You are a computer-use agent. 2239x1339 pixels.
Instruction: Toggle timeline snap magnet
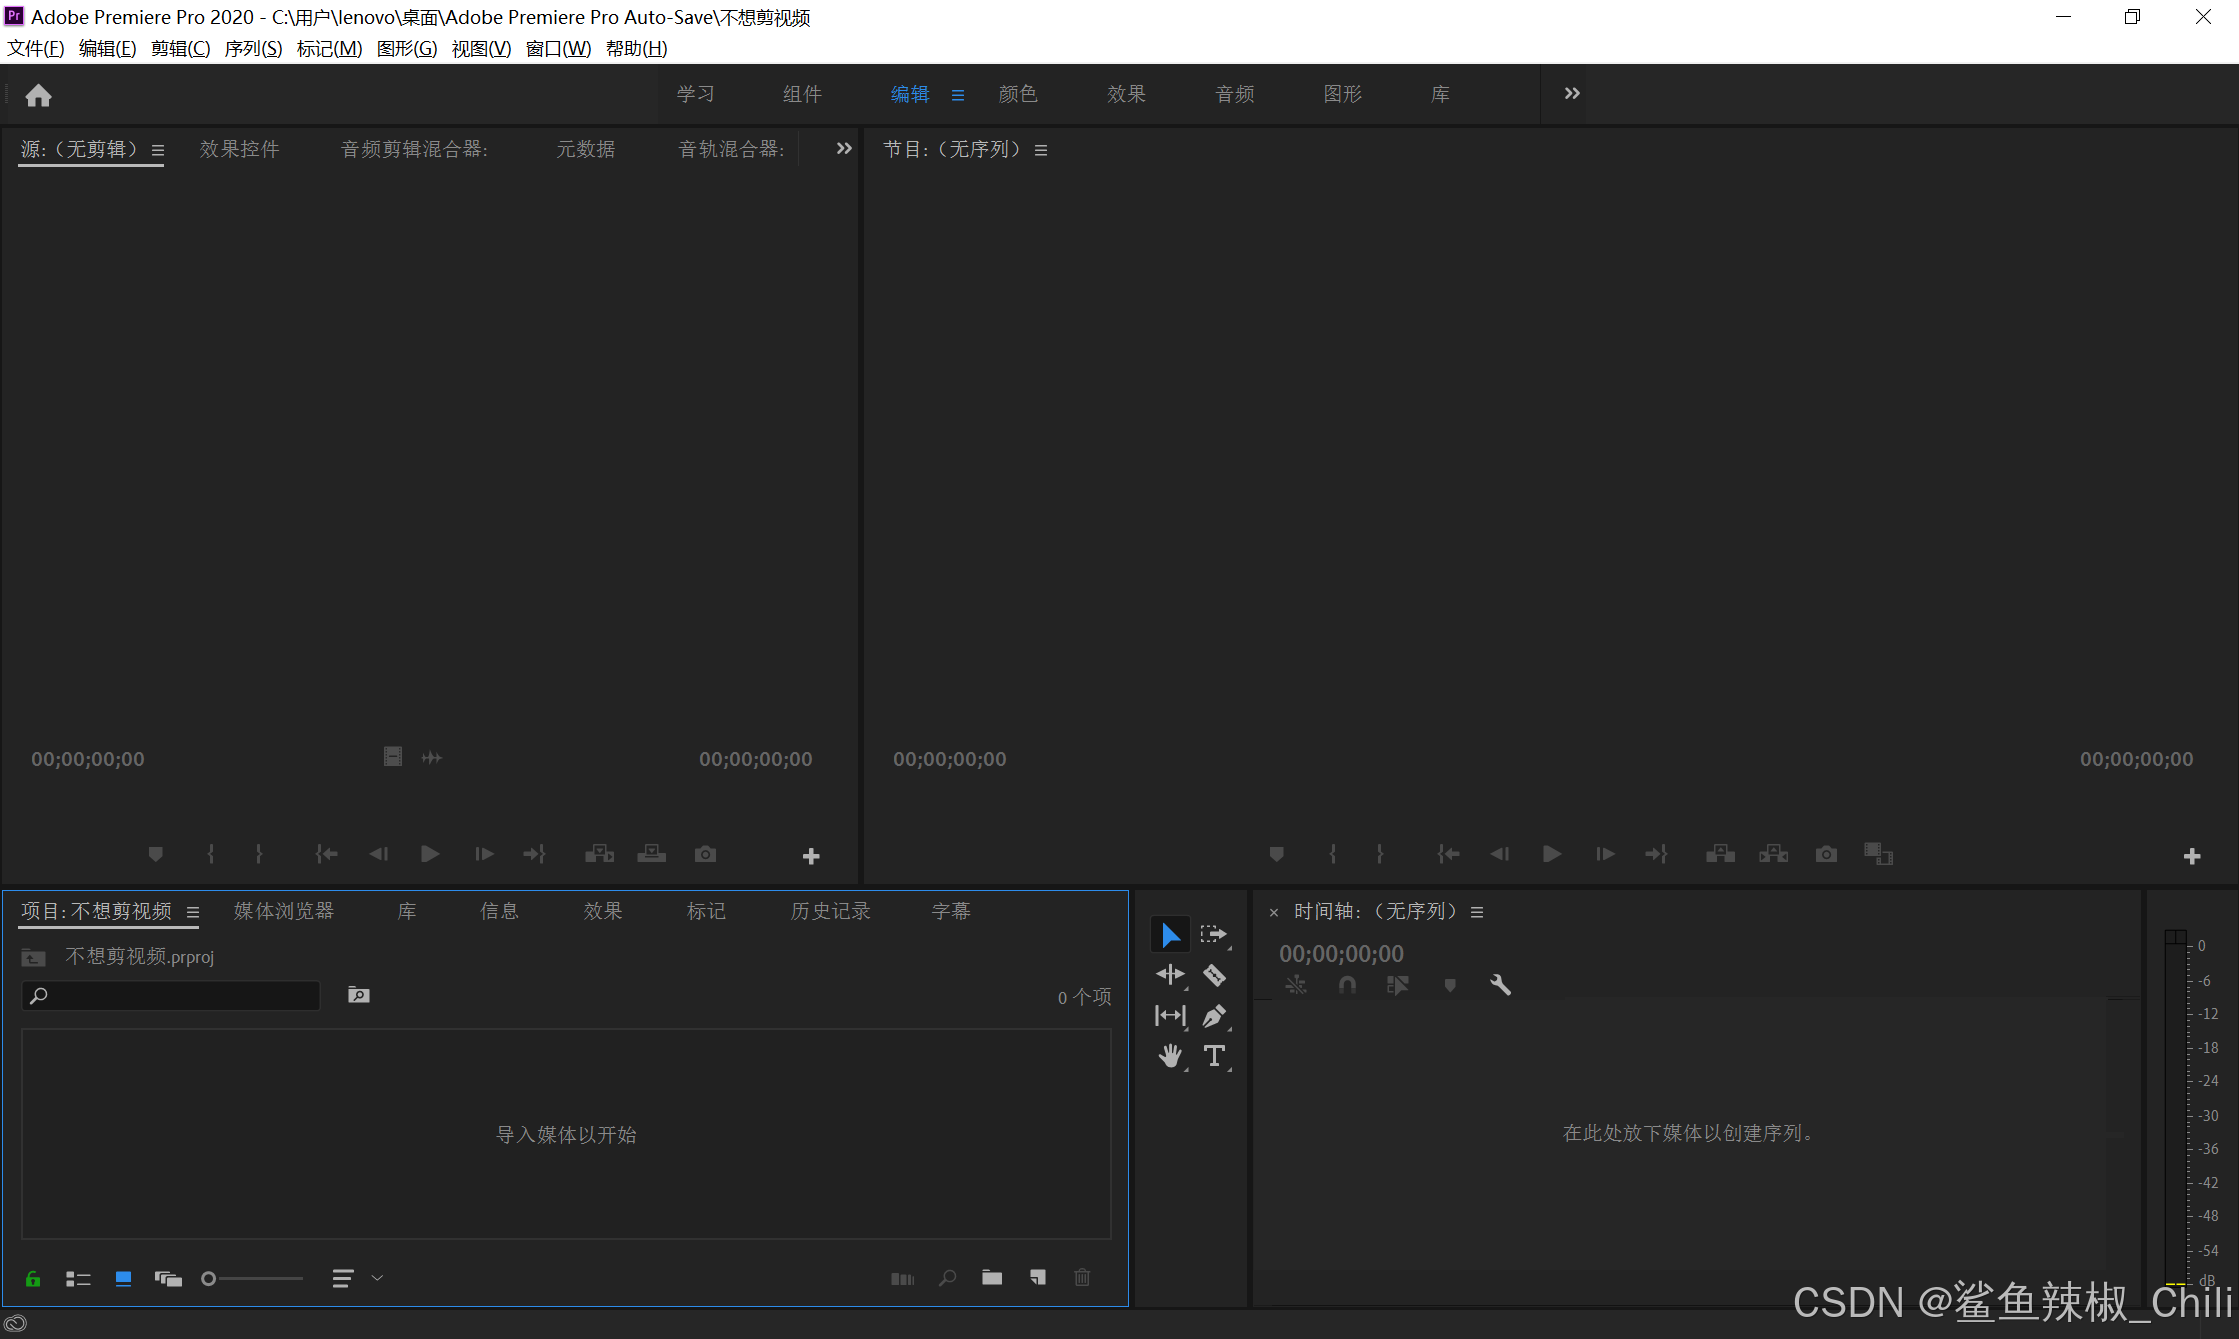pos(1347,985)
